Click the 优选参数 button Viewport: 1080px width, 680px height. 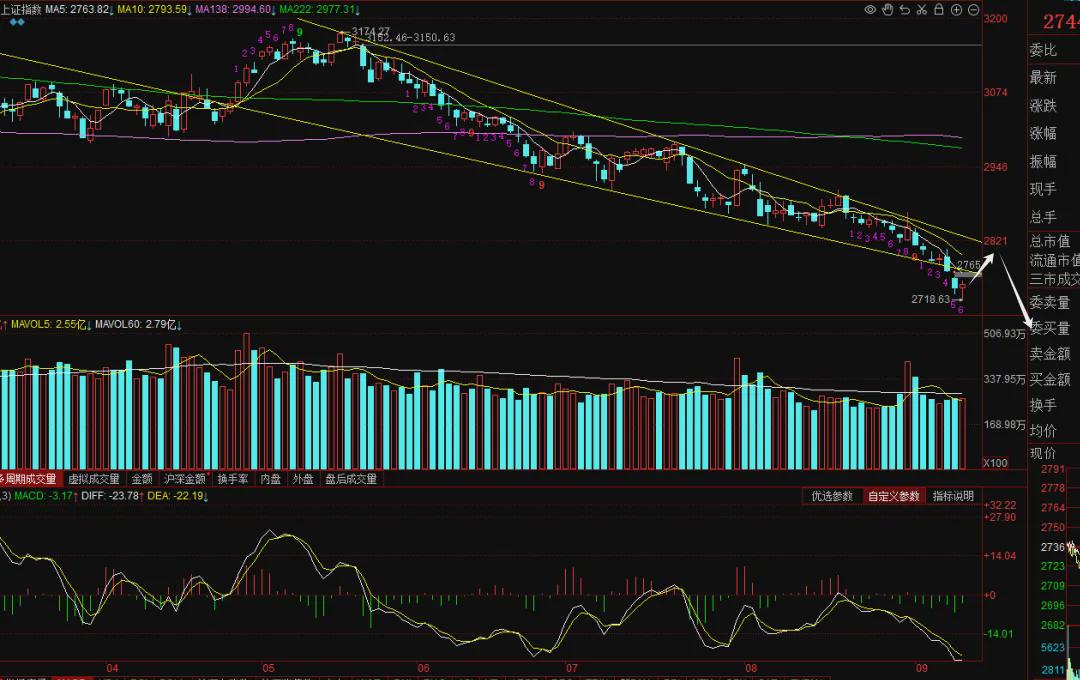[x=832, y=496]
